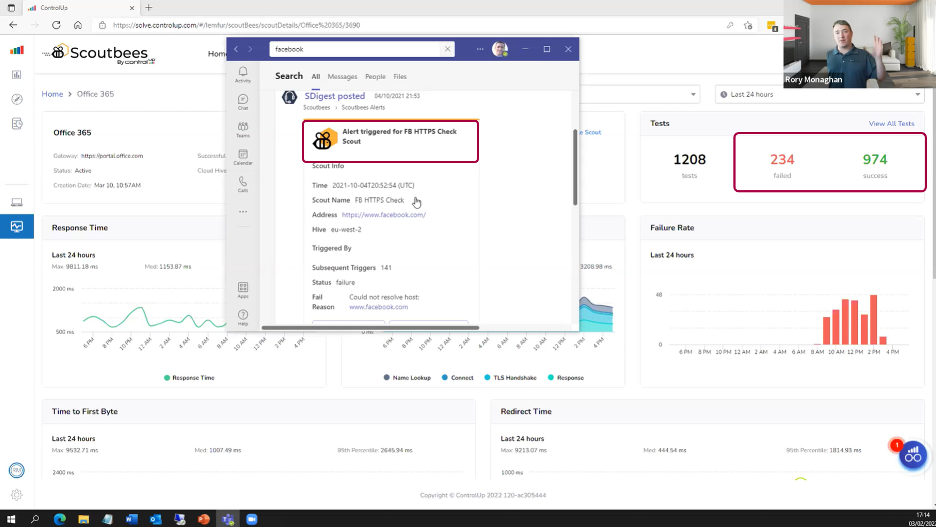Open round user badge in sidebar
Screen dimensions: 936x528
click(17, 470)
